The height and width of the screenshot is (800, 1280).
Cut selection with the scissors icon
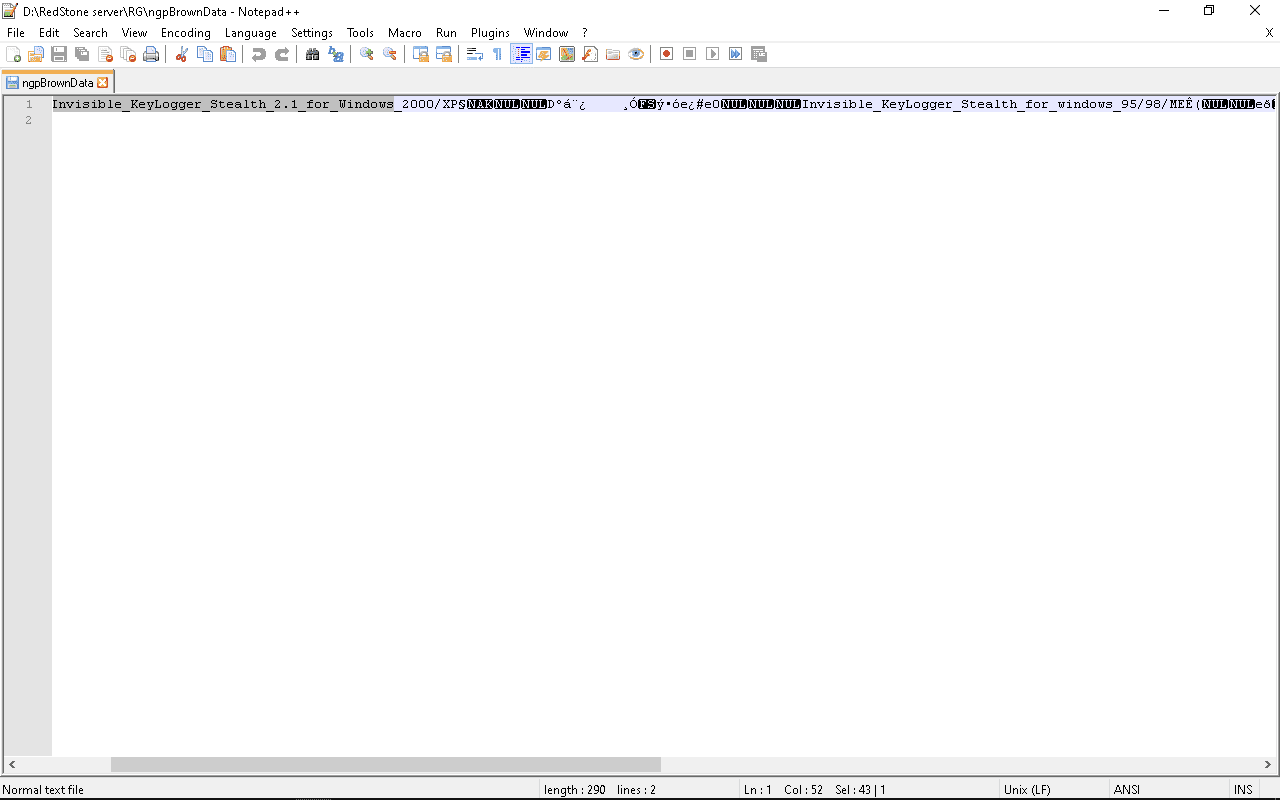182,54
